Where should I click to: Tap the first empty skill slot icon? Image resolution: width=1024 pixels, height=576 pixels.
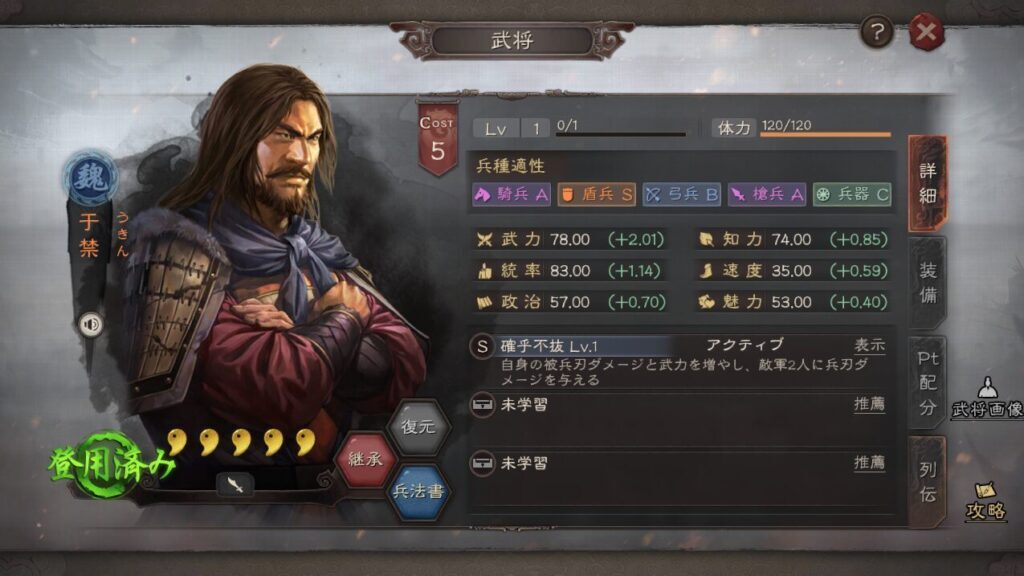(482, 405)
